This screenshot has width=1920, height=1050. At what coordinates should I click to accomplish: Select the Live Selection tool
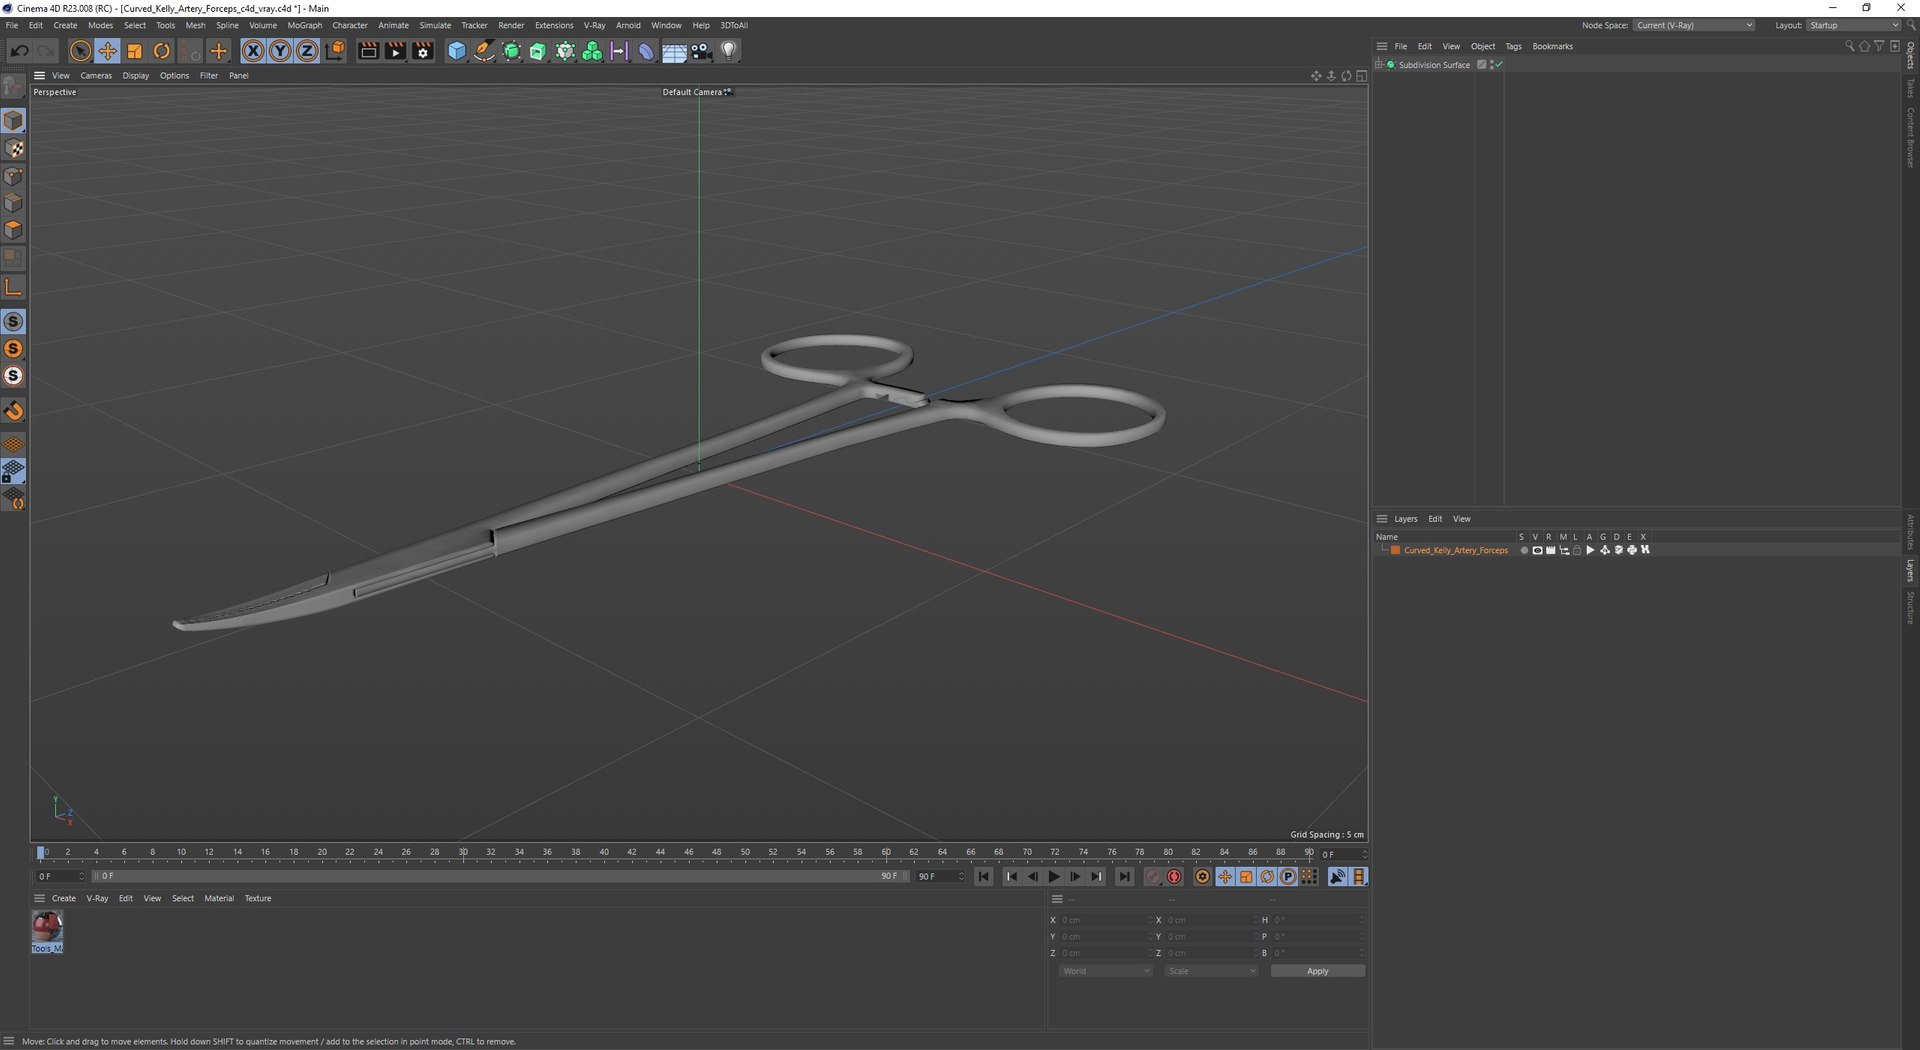point(80,51)
